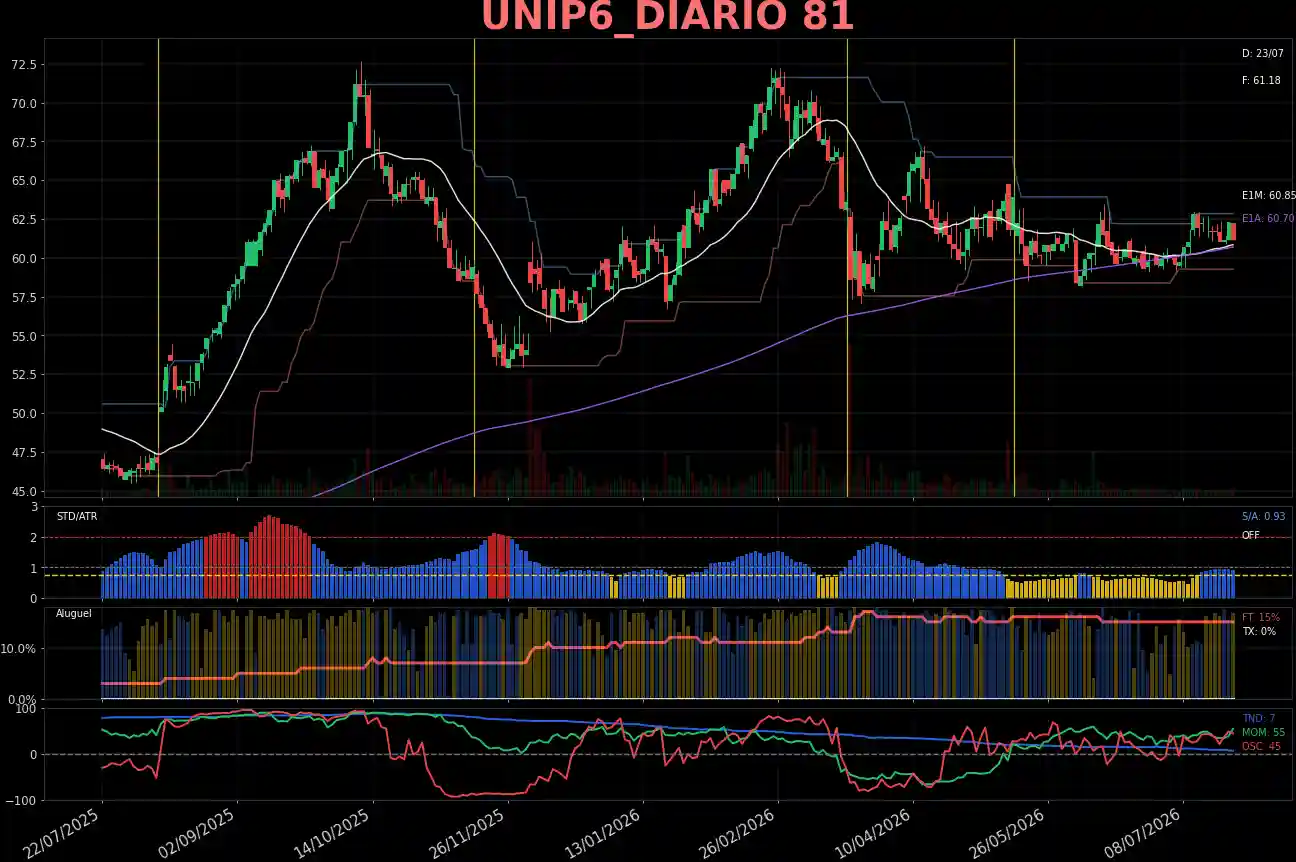Click the OFF label in STD/ATR panel
The image size is (1296, 862).
(1251, 535)
